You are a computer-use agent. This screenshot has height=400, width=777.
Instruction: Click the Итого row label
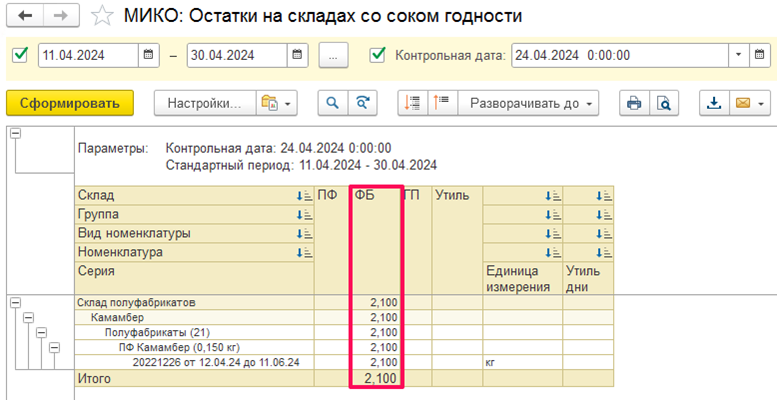(x=94, y=379)
